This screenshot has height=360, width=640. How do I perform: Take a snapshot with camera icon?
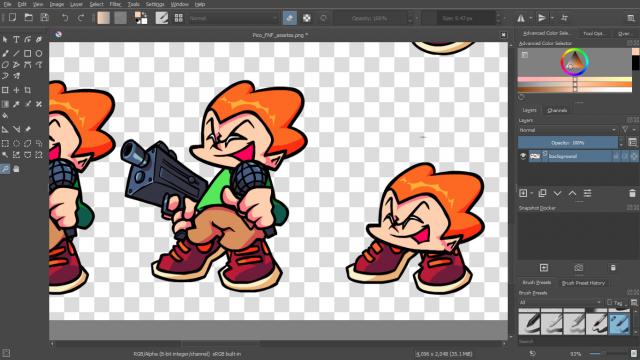[578, 268]
